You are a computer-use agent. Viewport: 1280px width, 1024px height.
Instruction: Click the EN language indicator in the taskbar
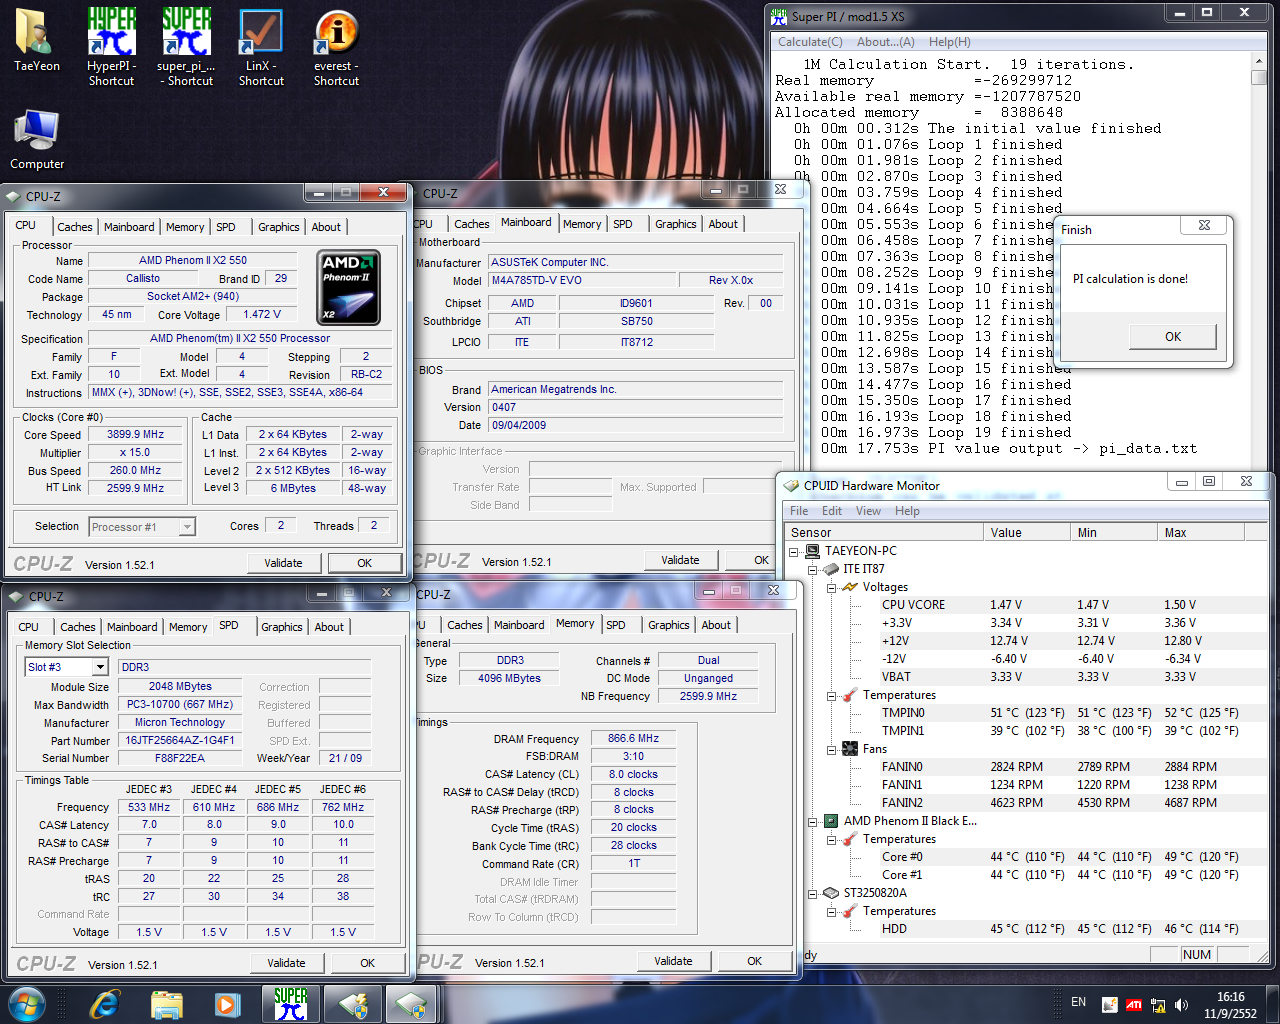click(1078, 1002)
